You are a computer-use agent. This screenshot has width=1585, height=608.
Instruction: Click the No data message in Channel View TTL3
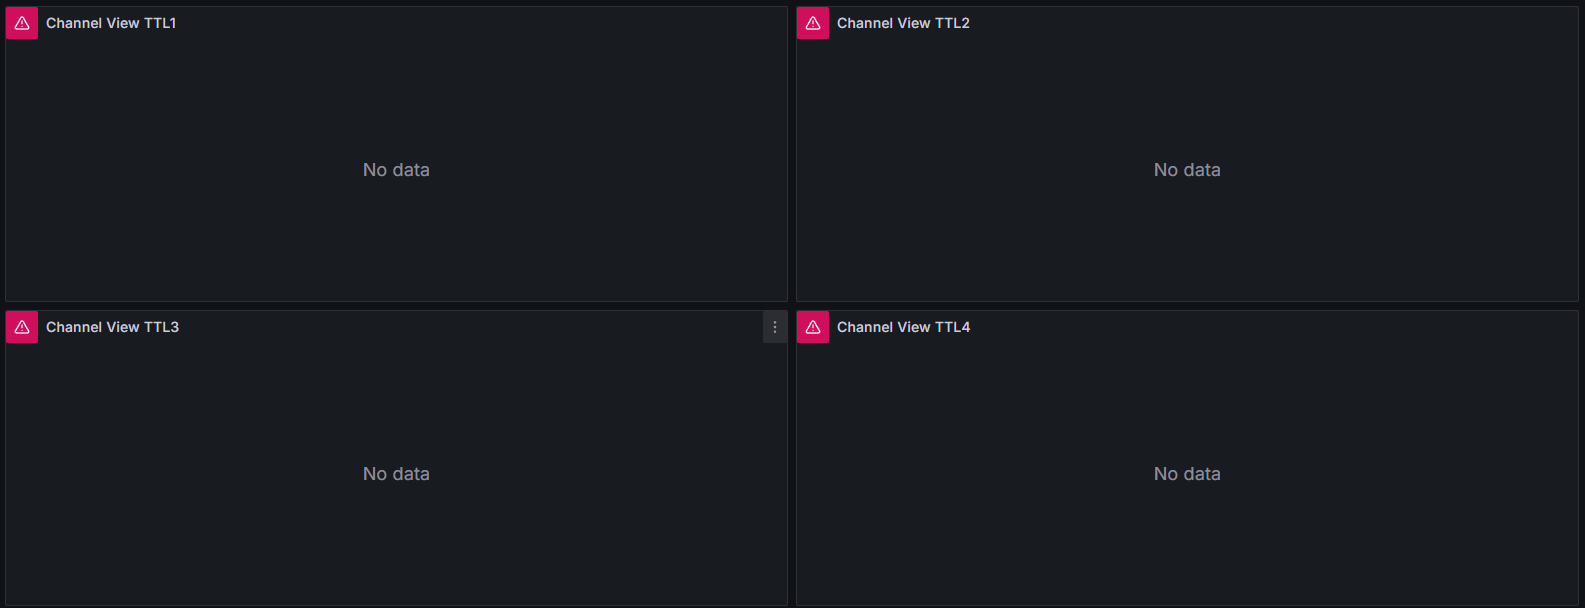coord(396,474)
